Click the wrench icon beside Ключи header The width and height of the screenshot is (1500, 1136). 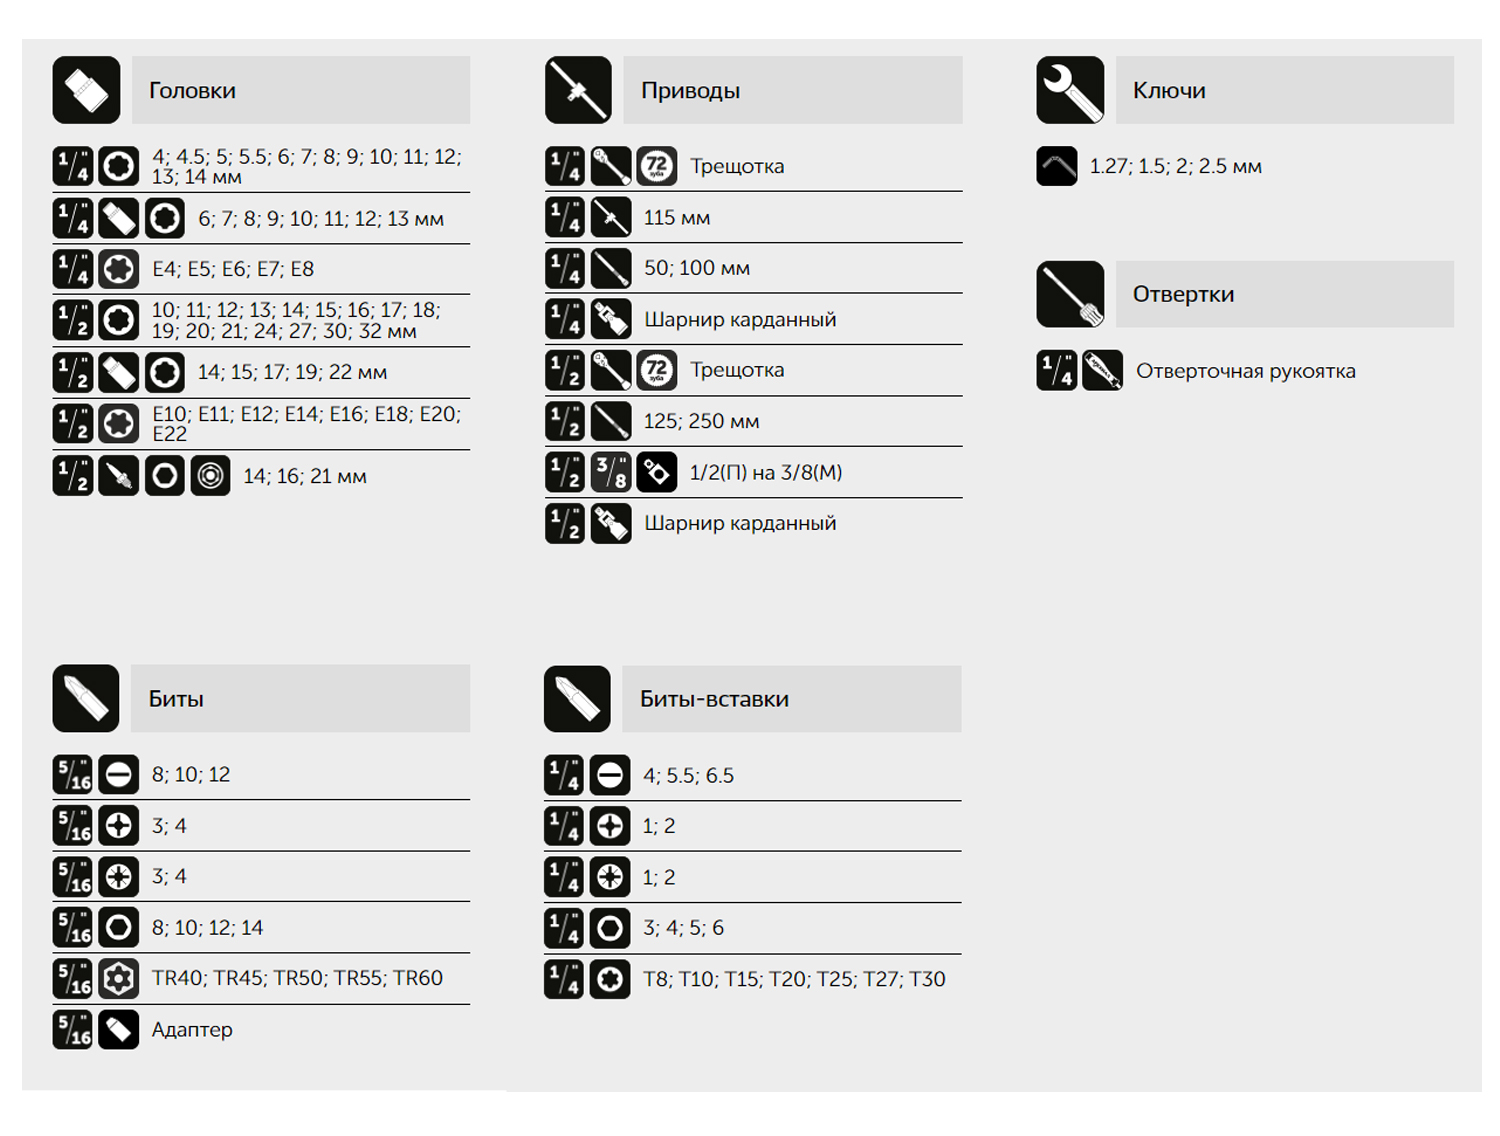tap(1070, 90)
